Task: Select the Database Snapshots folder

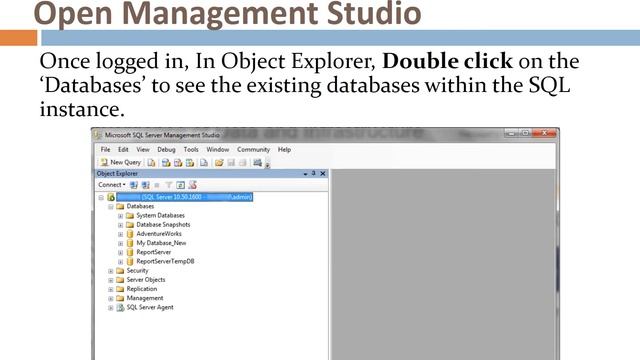Action: click(163, 225)
